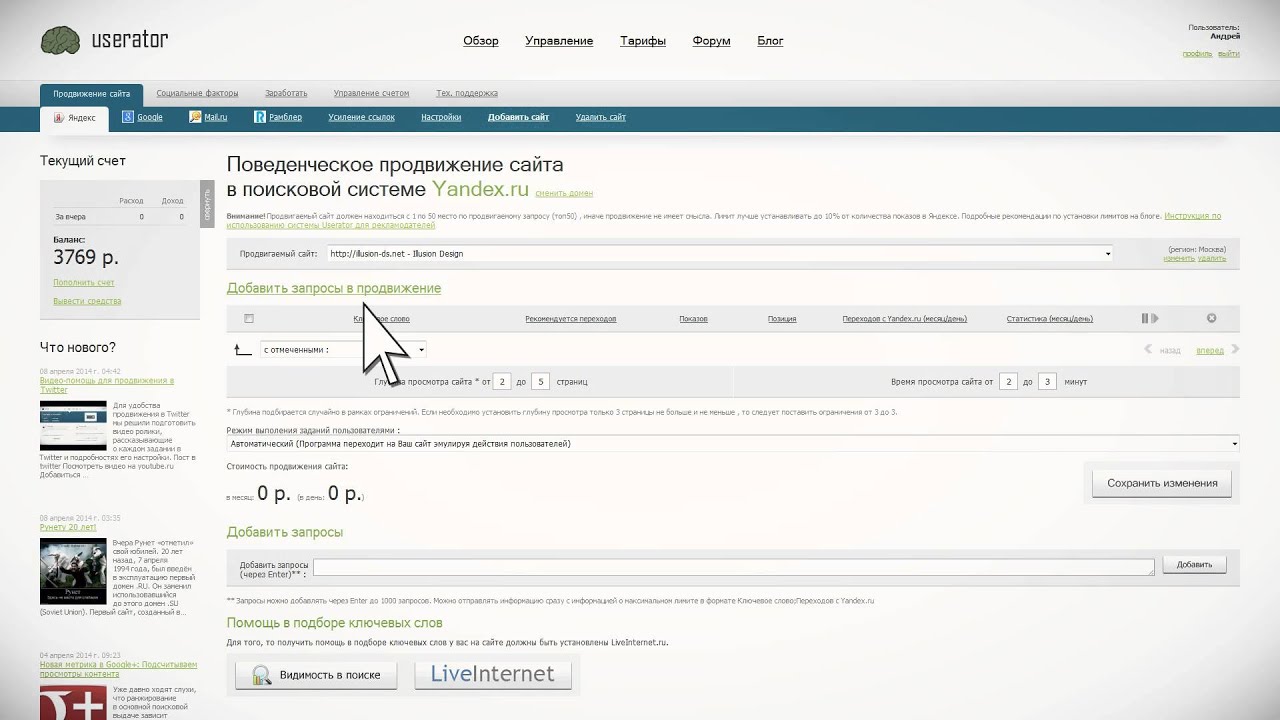Viewport: 1280px width, 720px height.
Task: Open the Блог menu
Action: pos(770,41)
